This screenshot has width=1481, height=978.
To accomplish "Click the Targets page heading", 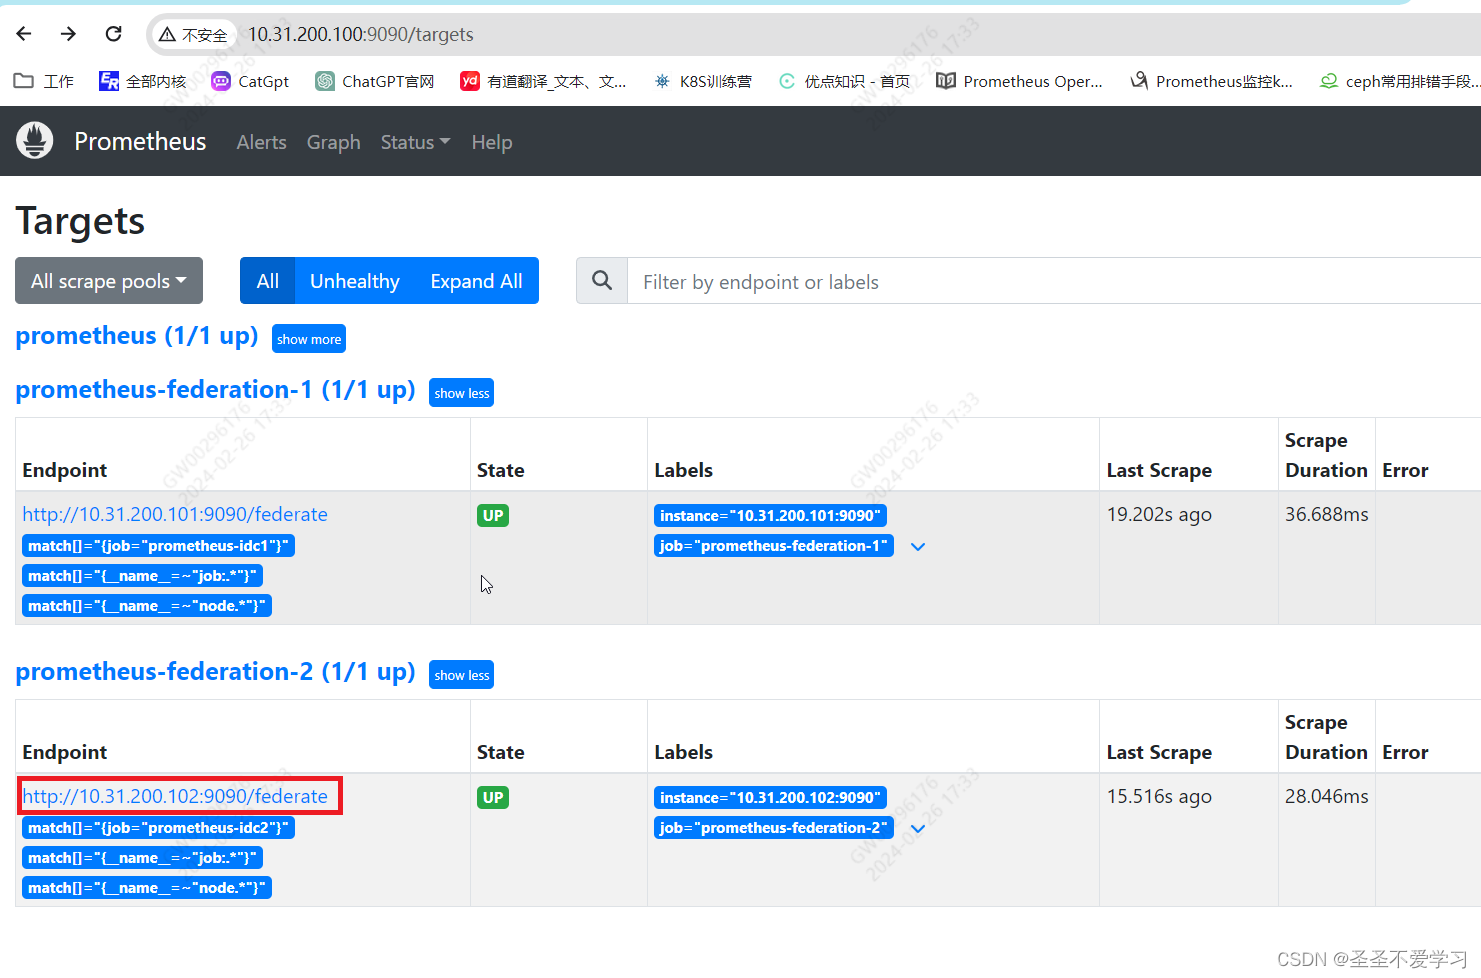I will [80, 221].
